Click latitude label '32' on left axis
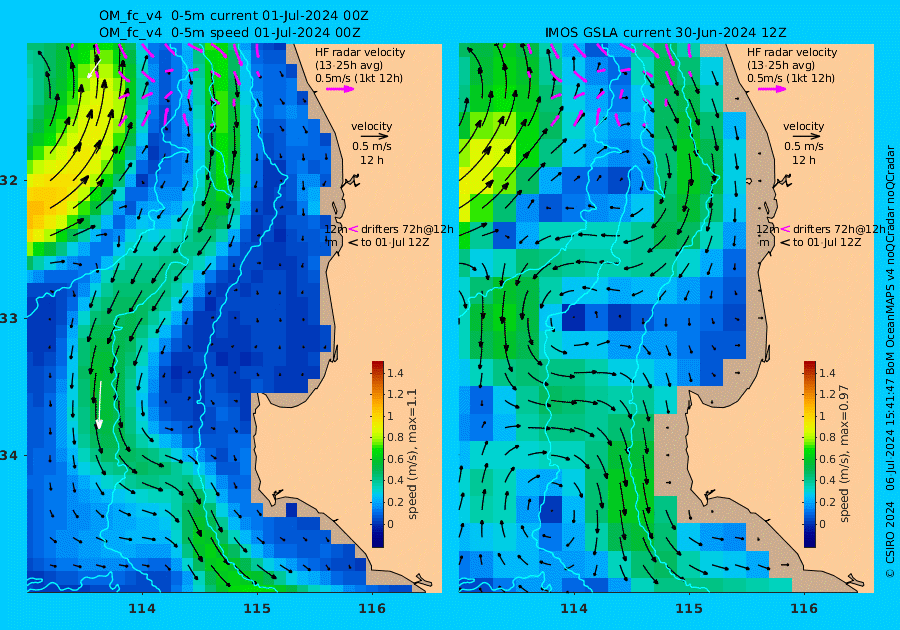This screenshot has height=630, width=900. tap(9, 181)
